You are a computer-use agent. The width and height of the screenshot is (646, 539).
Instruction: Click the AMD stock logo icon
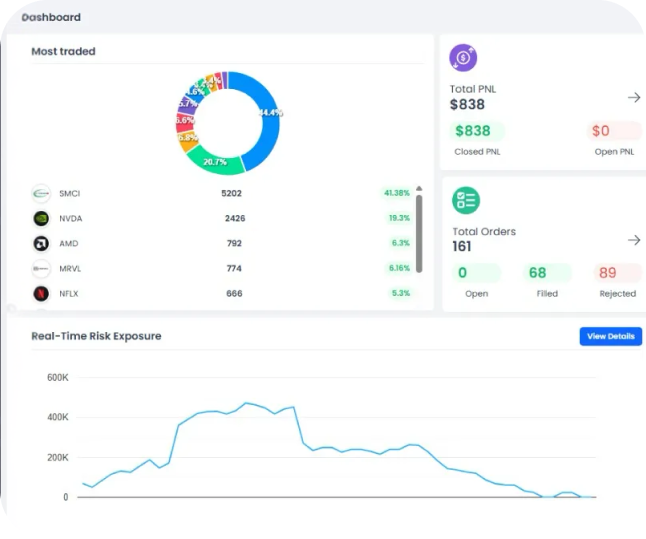41,243
